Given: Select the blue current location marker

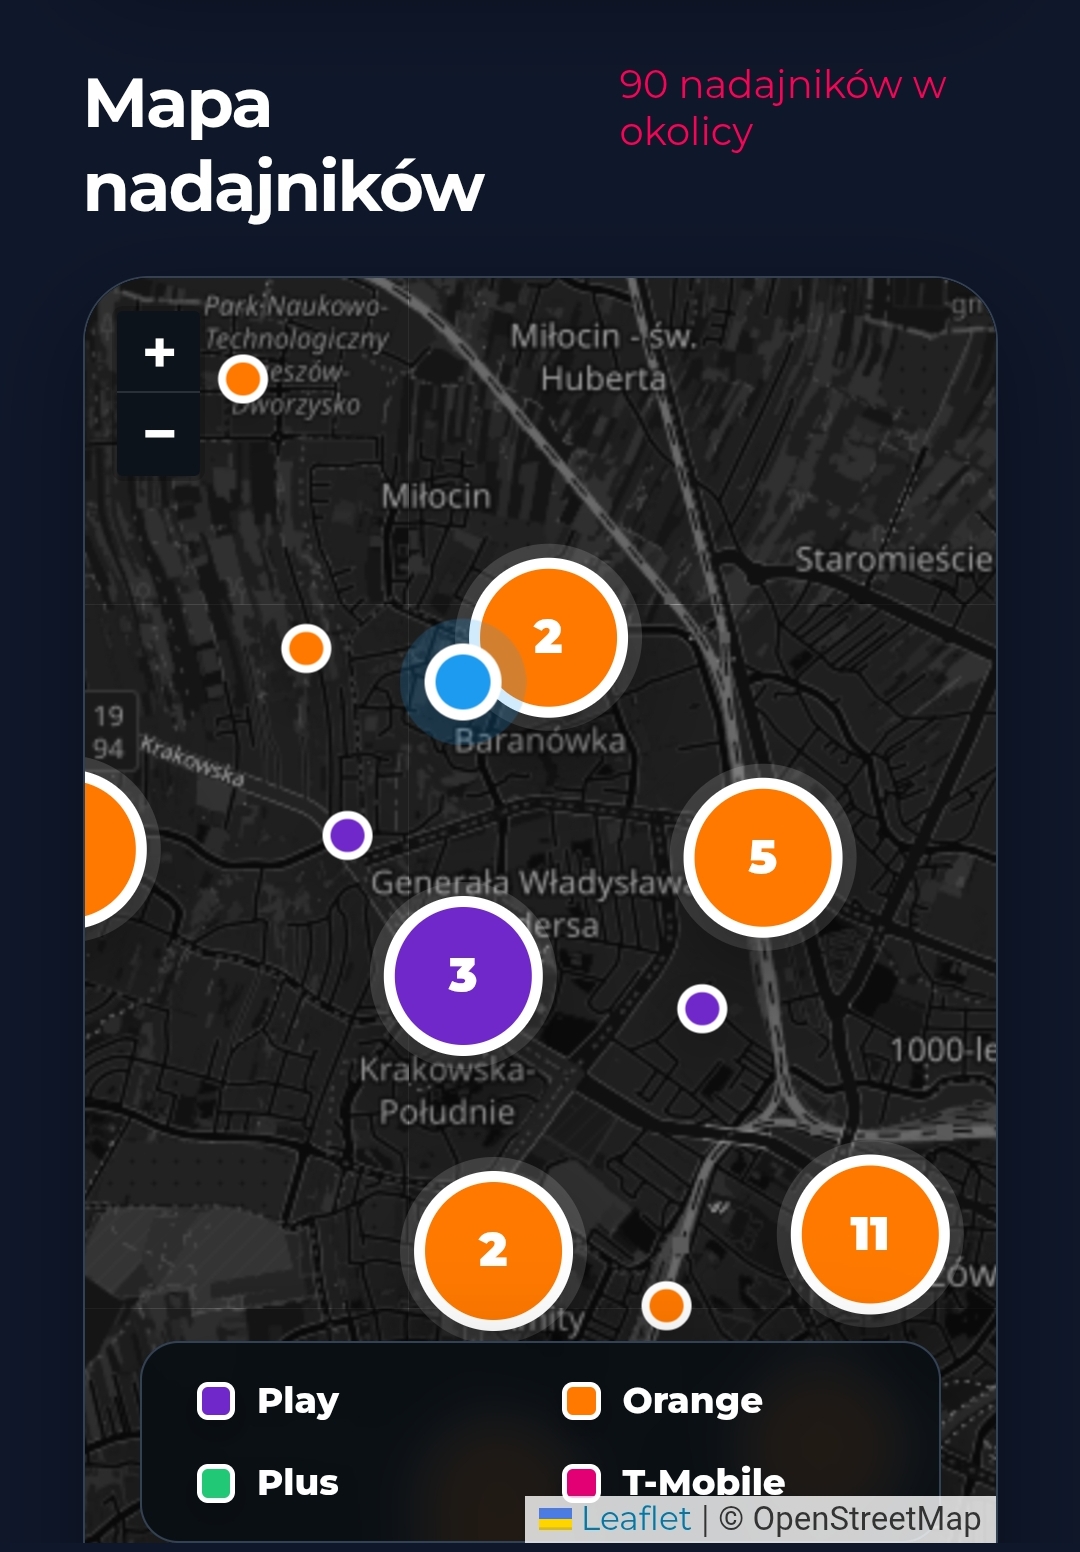Looking at the screenshot, I should pyautogui.click(x=463, y=681).
